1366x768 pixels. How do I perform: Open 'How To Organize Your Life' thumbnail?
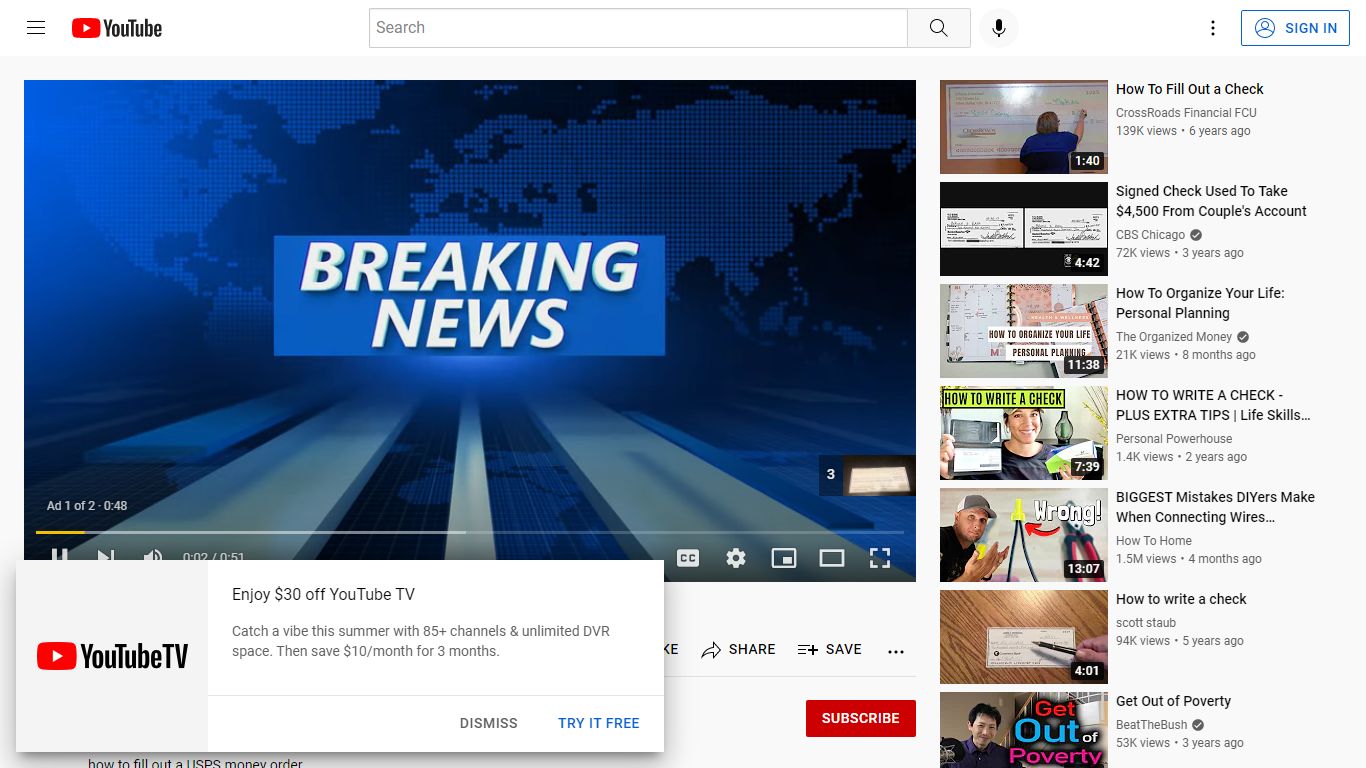[x=1024, y=331]
